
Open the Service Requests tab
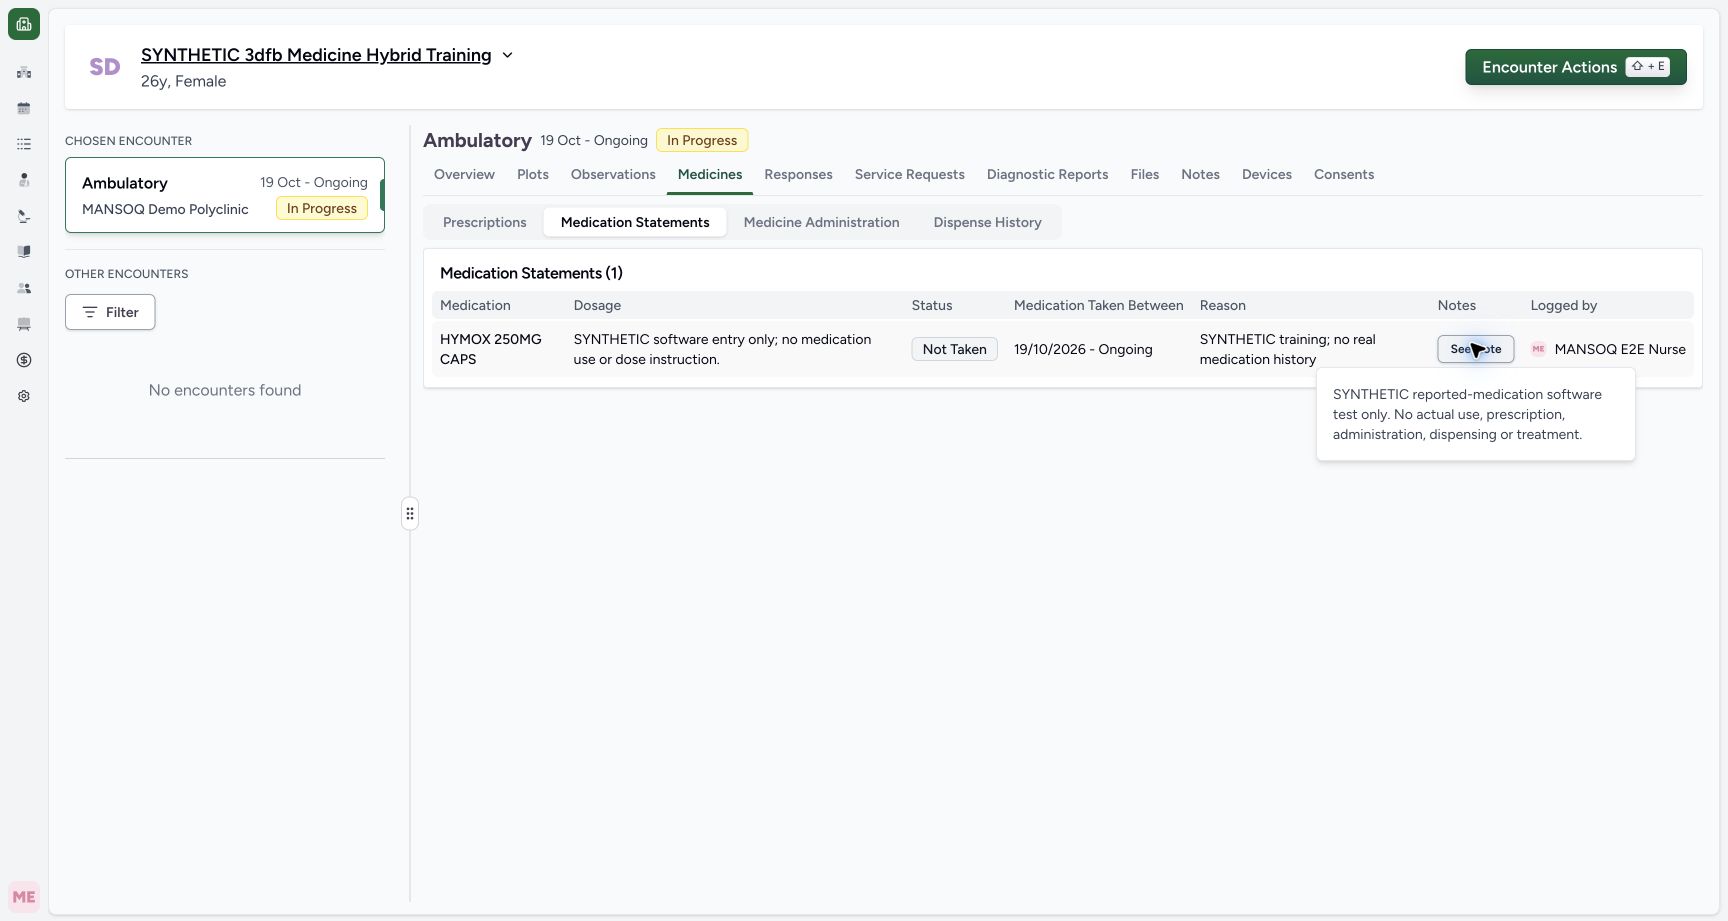click(x=910, y=174)
